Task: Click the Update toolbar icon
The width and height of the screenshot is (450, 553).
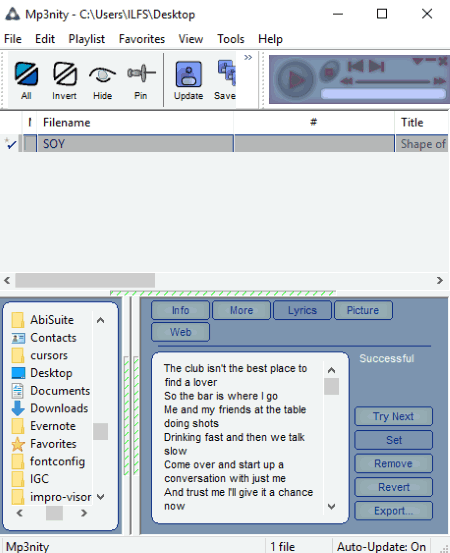Action: 189,74
